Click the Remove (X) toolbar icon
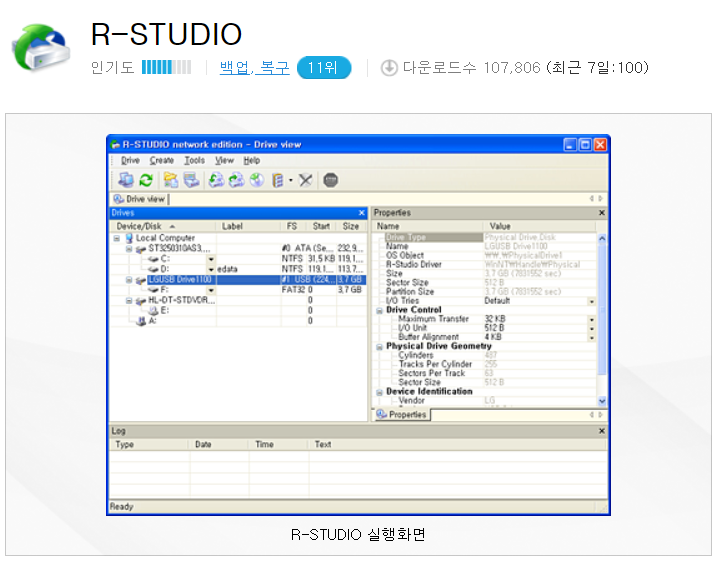This screenshot has width=719, height=561. (x=305, y=180)
